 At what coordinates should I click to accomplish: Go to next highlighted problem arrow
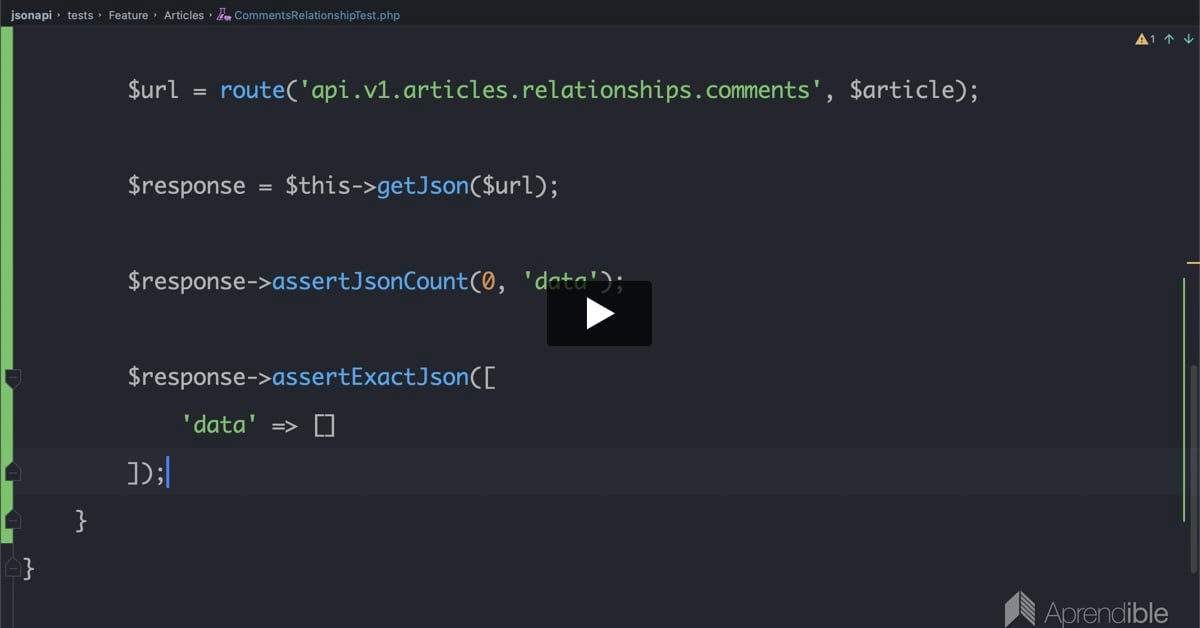[x=1188, y=39]
